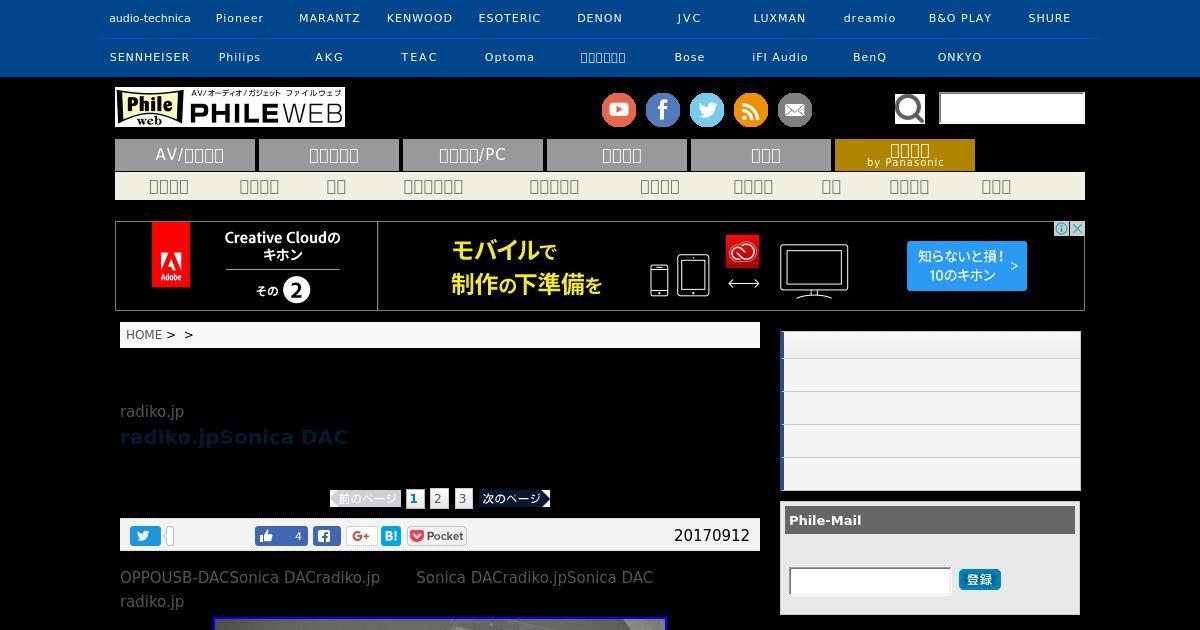
Task: Open the KENWOOD brand link
Action: pos(420,18)
